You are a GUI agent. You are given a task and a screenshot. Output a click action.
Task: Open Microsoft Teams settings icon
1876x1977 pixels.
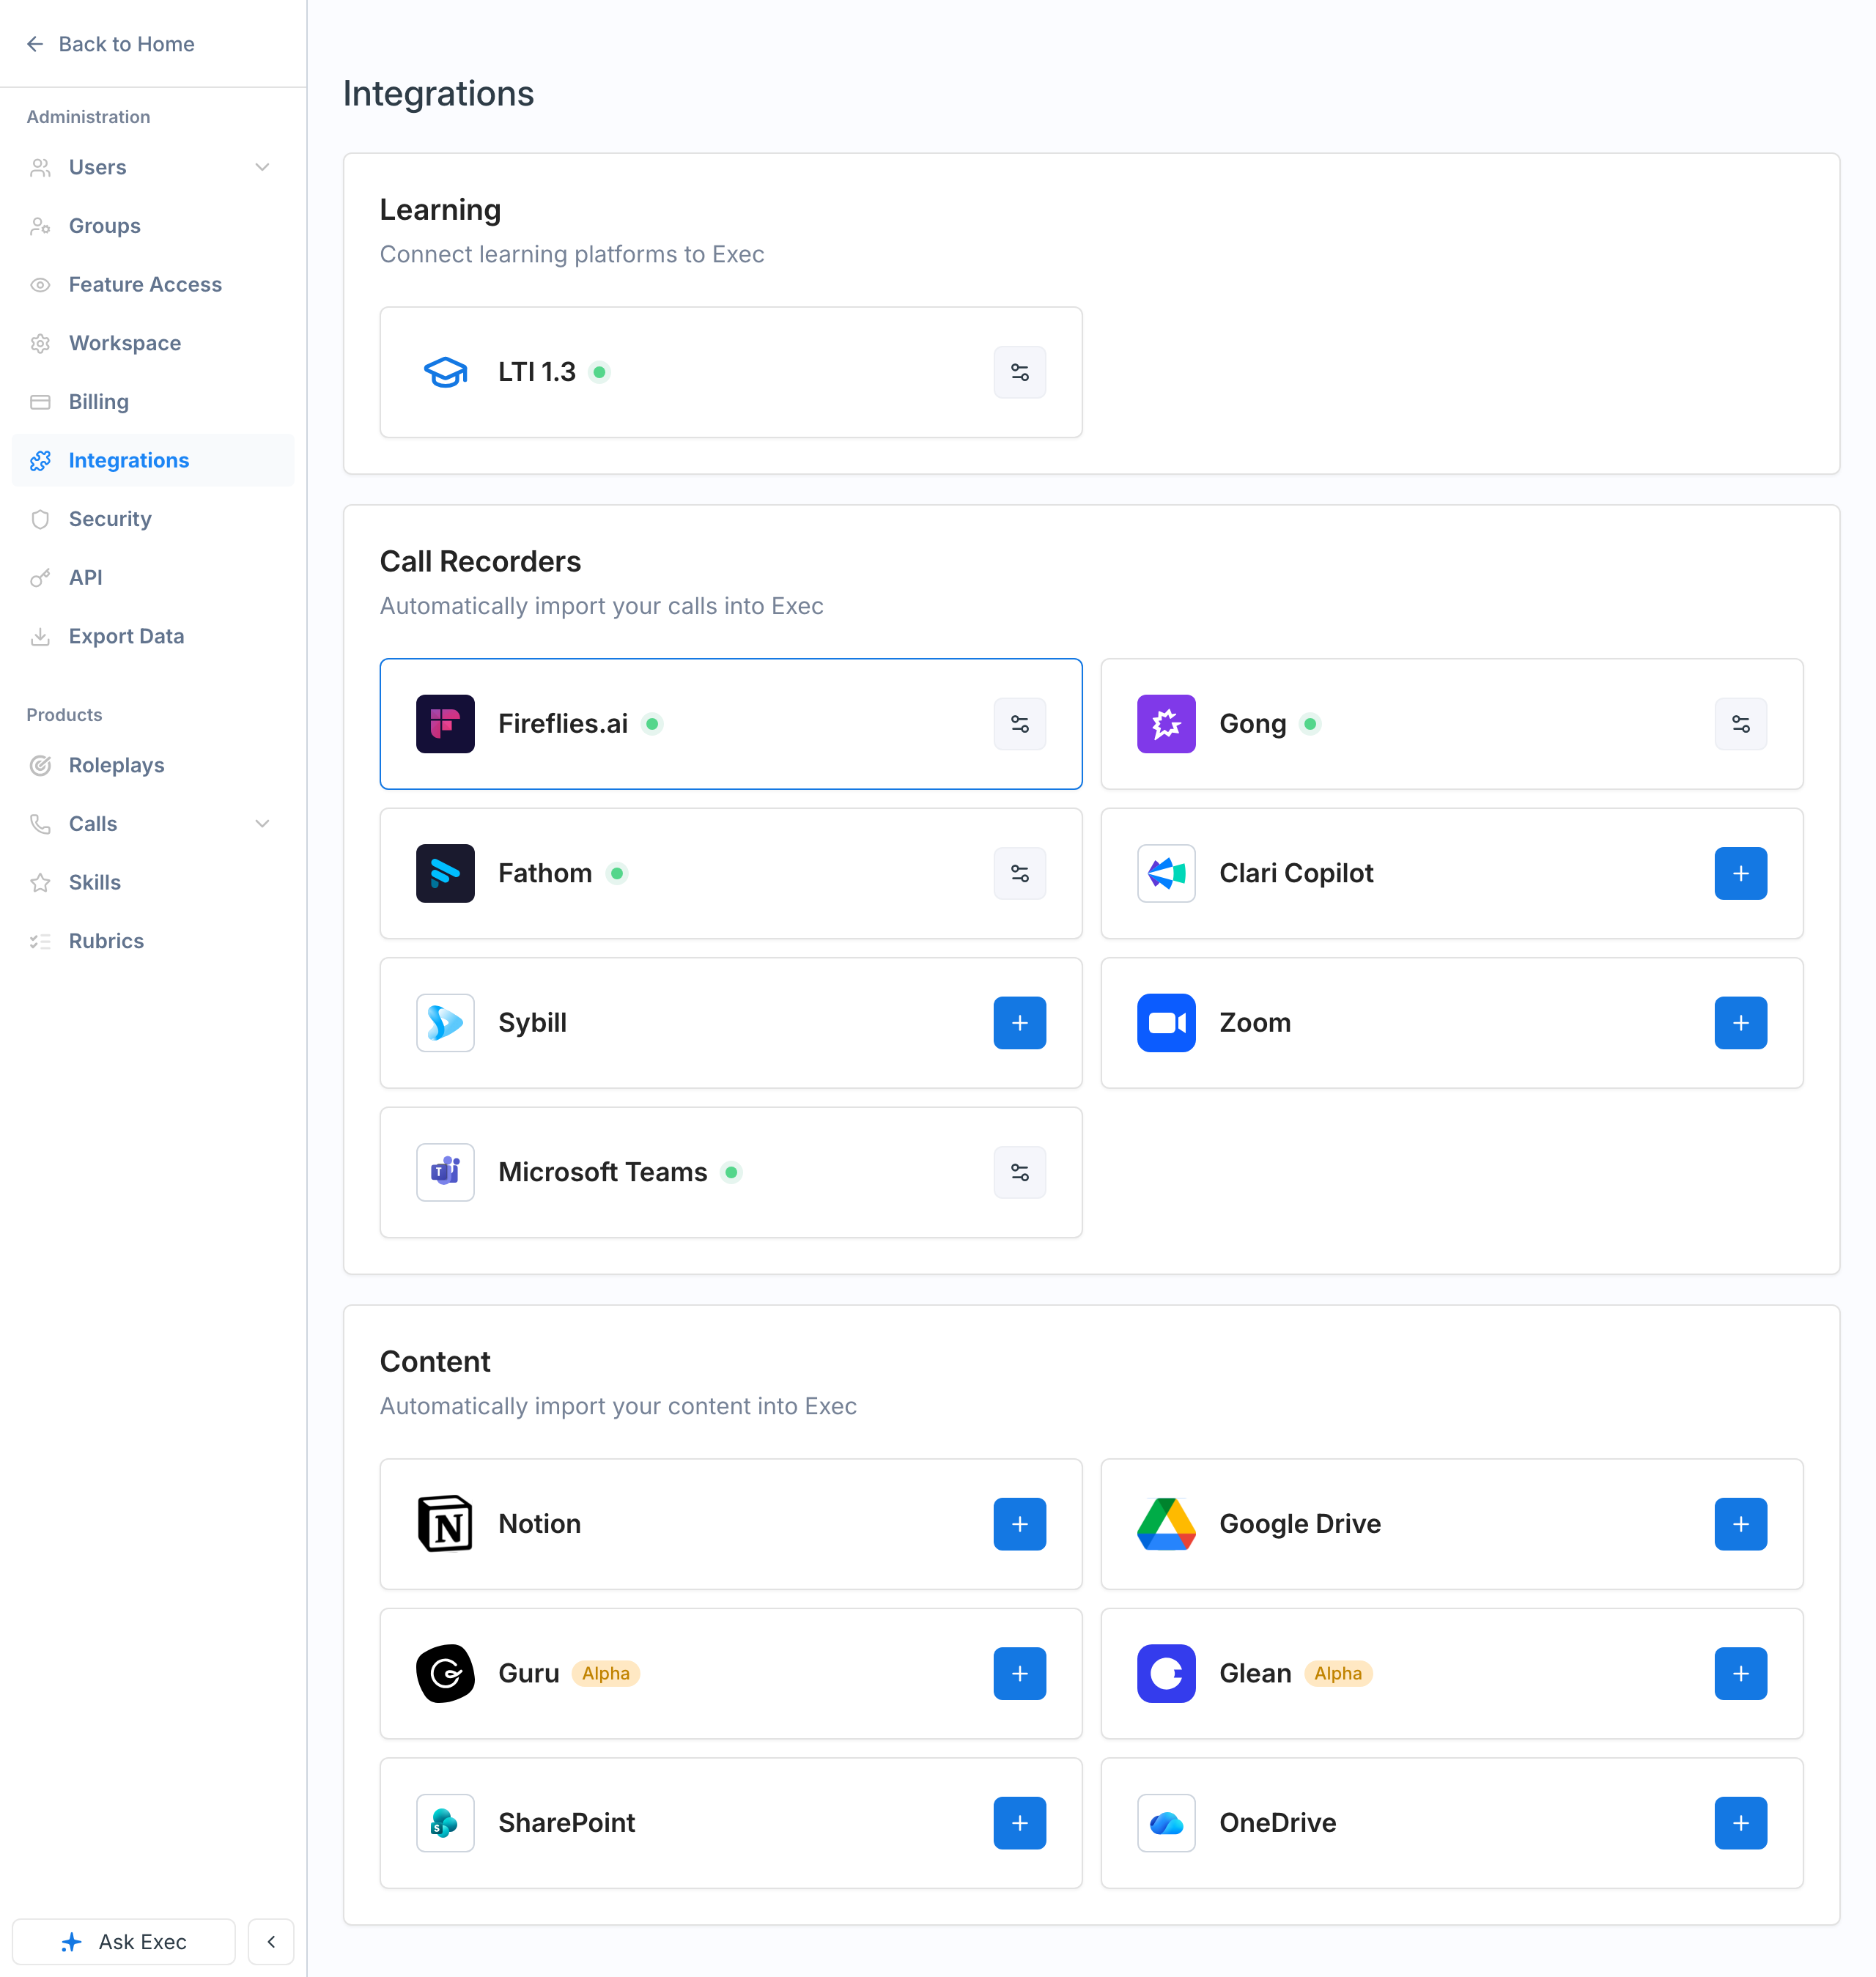pos(1019,1172)
